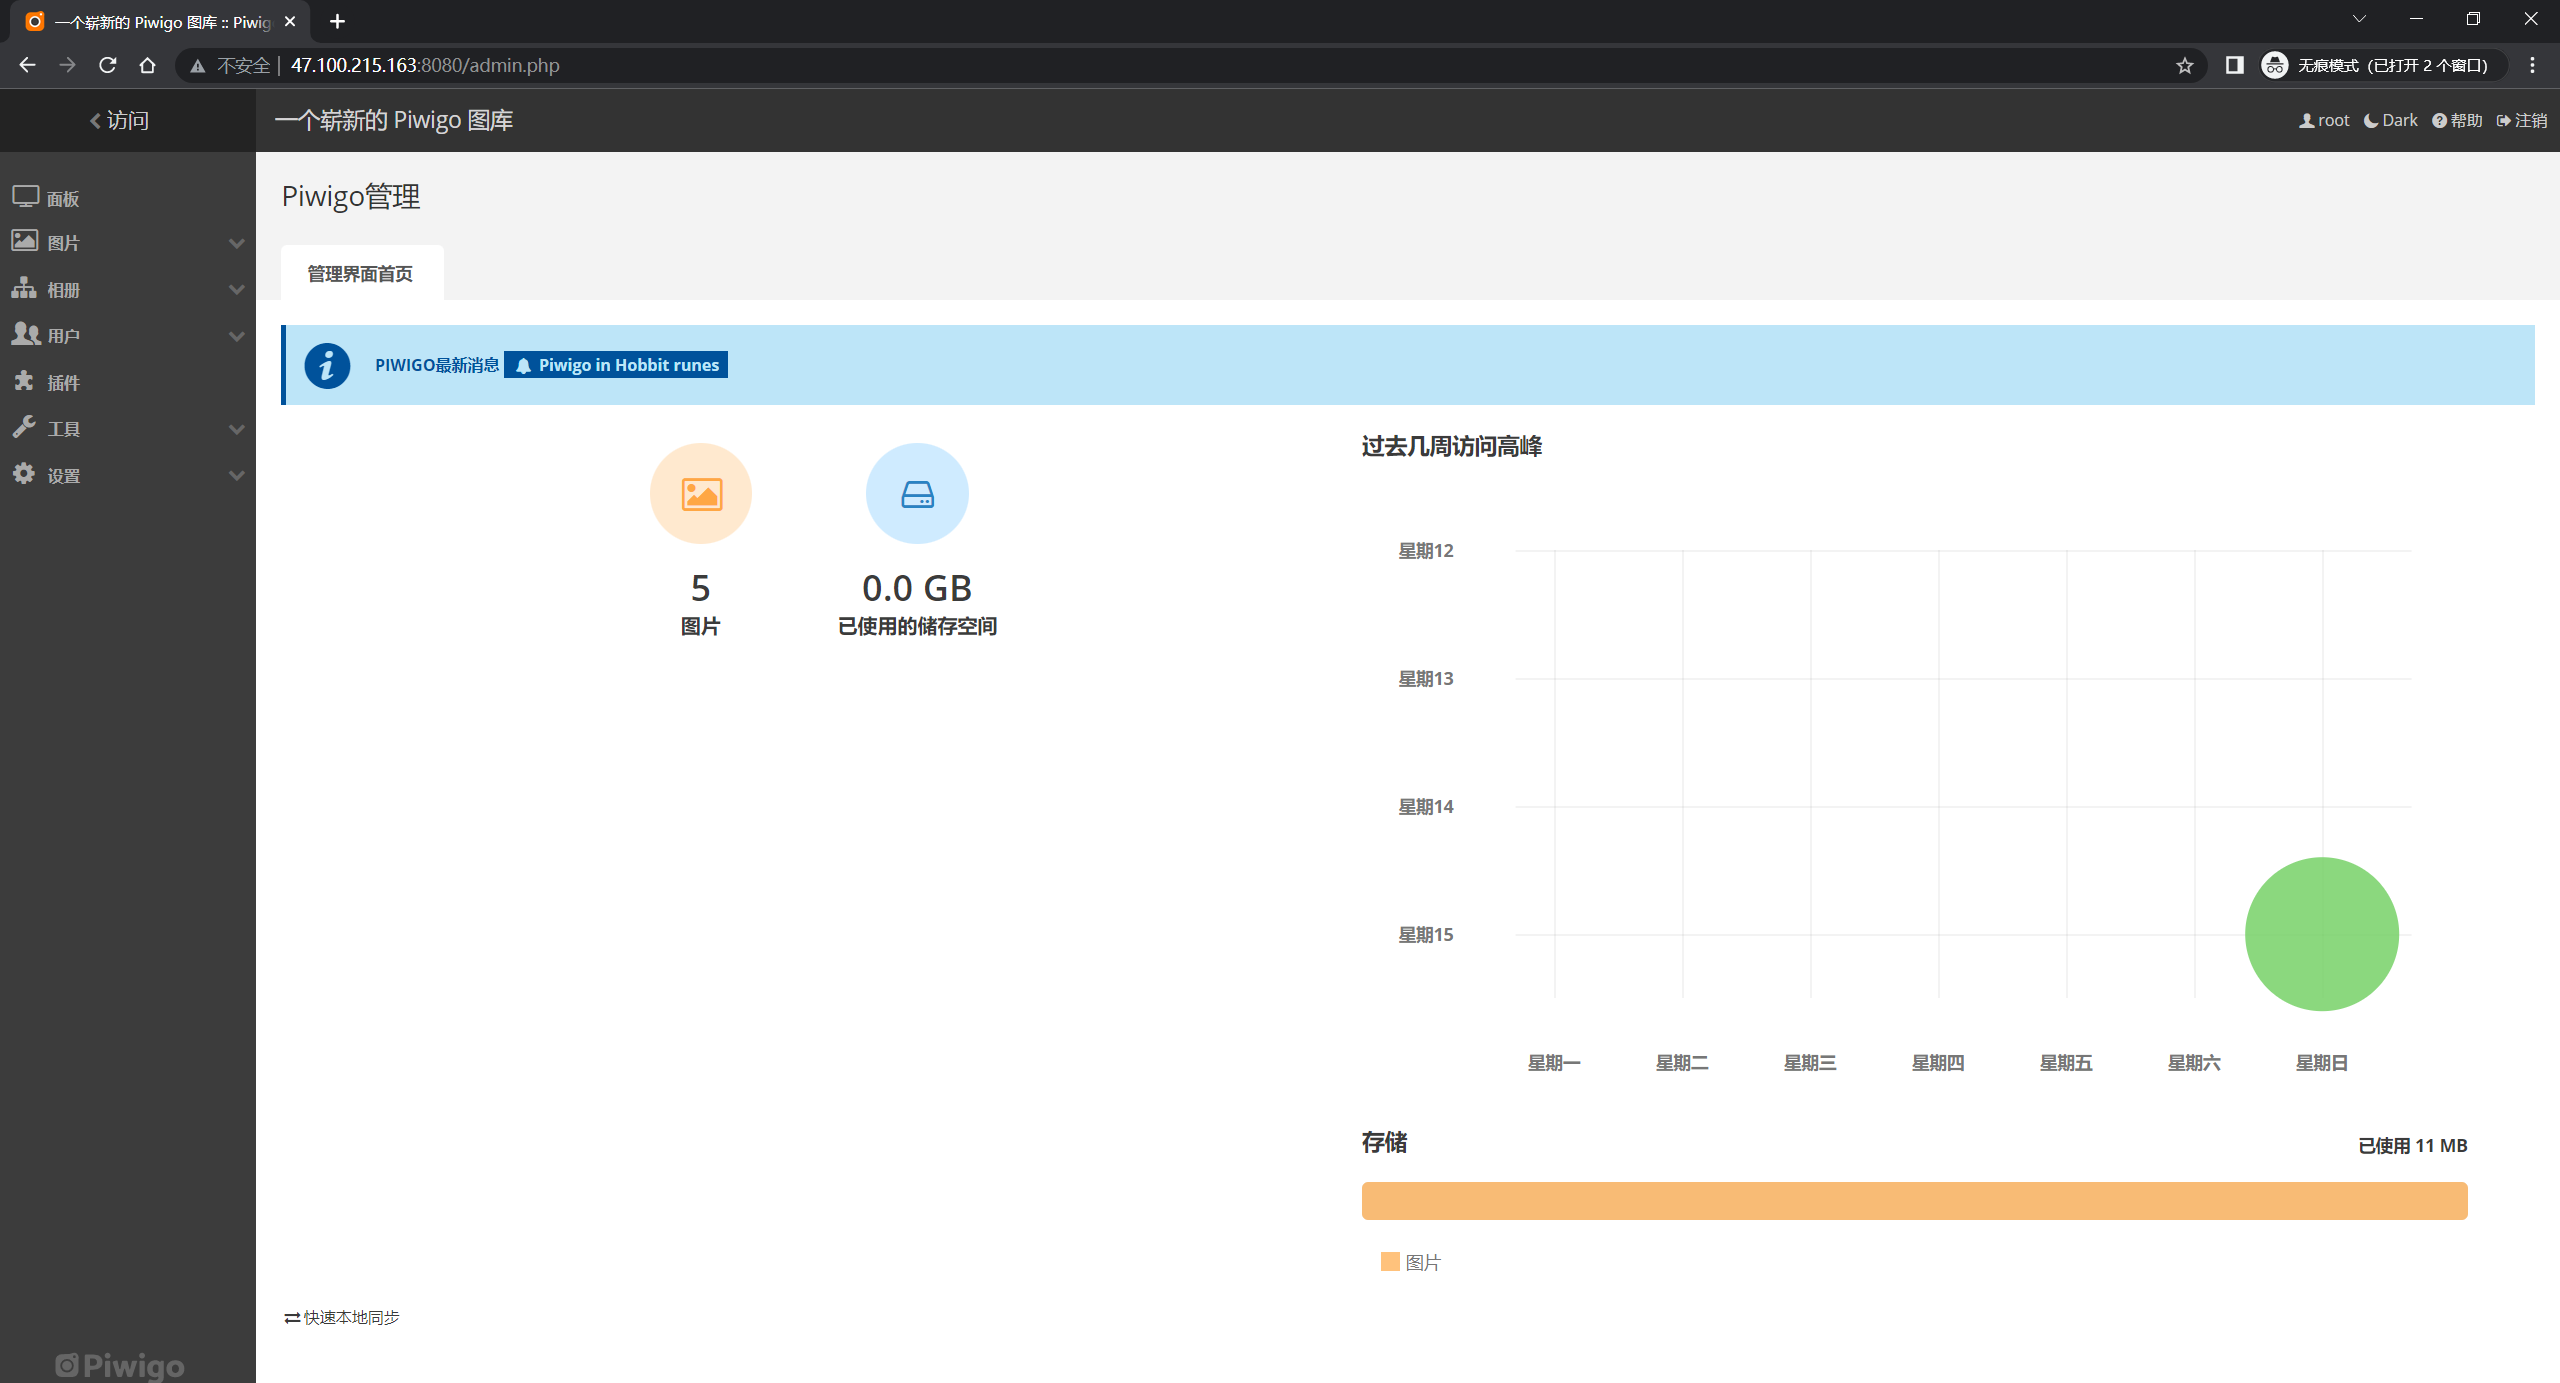
Task: Select the 管理界面首页 tab
Action: 360,274
